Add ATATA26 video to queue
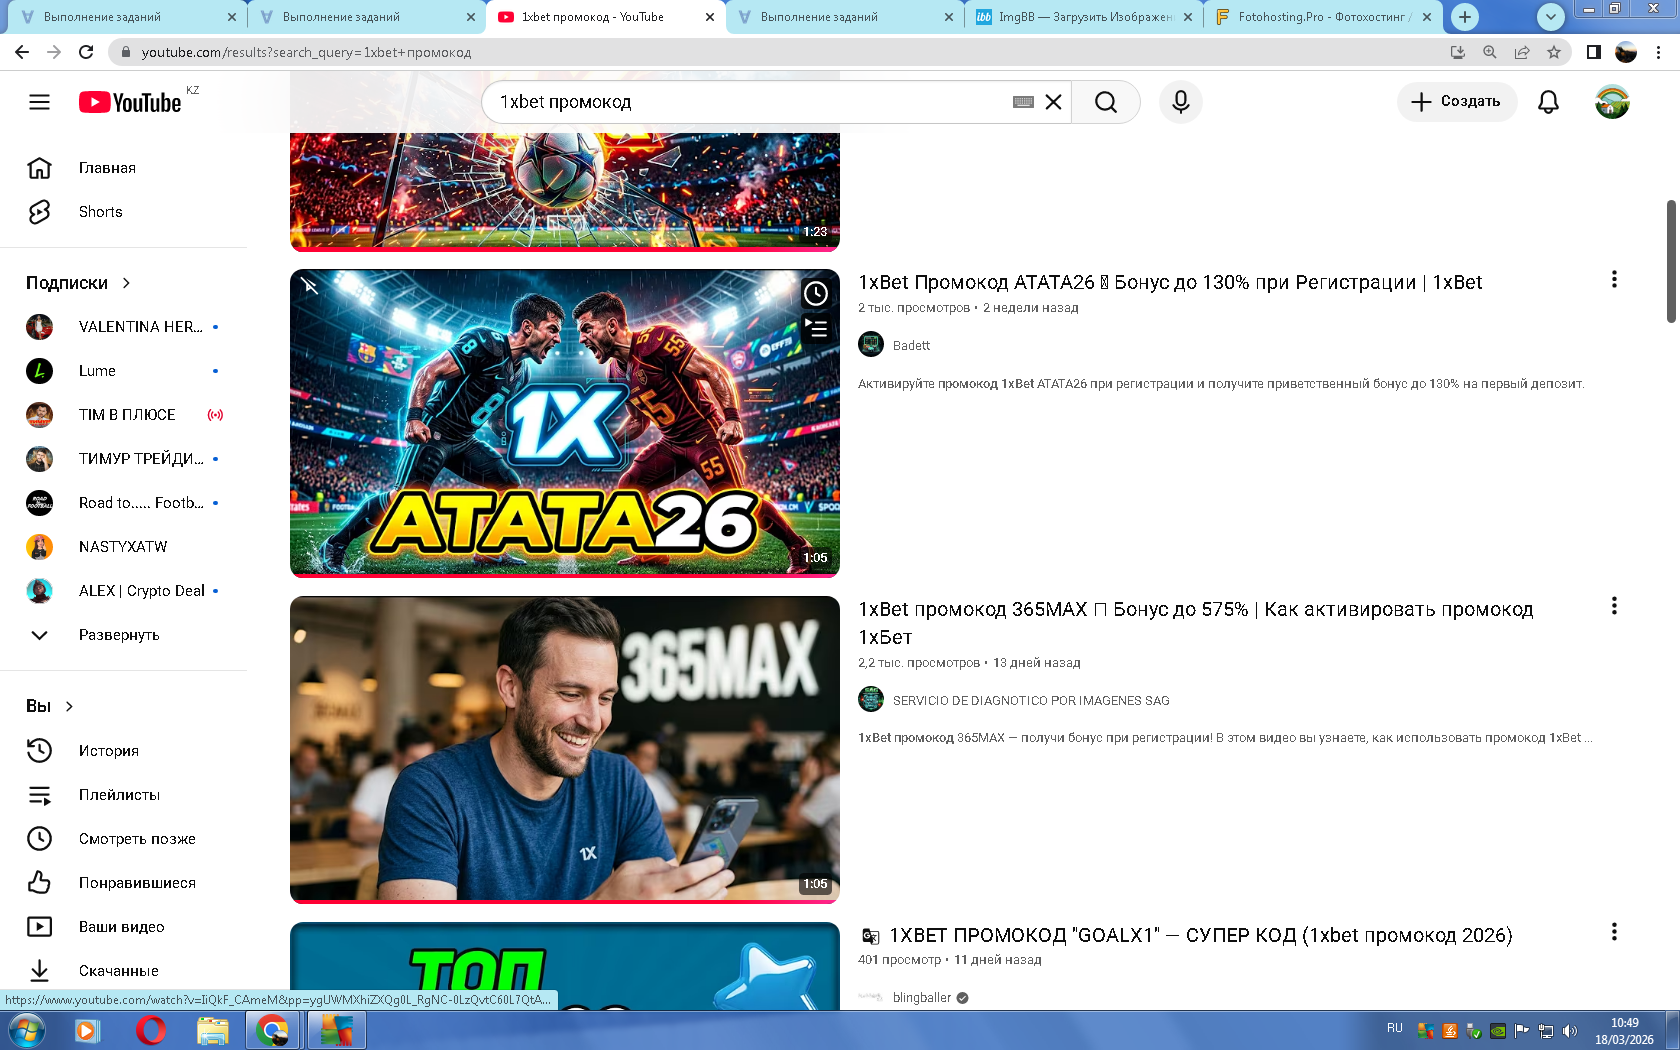 coord(816,328)
